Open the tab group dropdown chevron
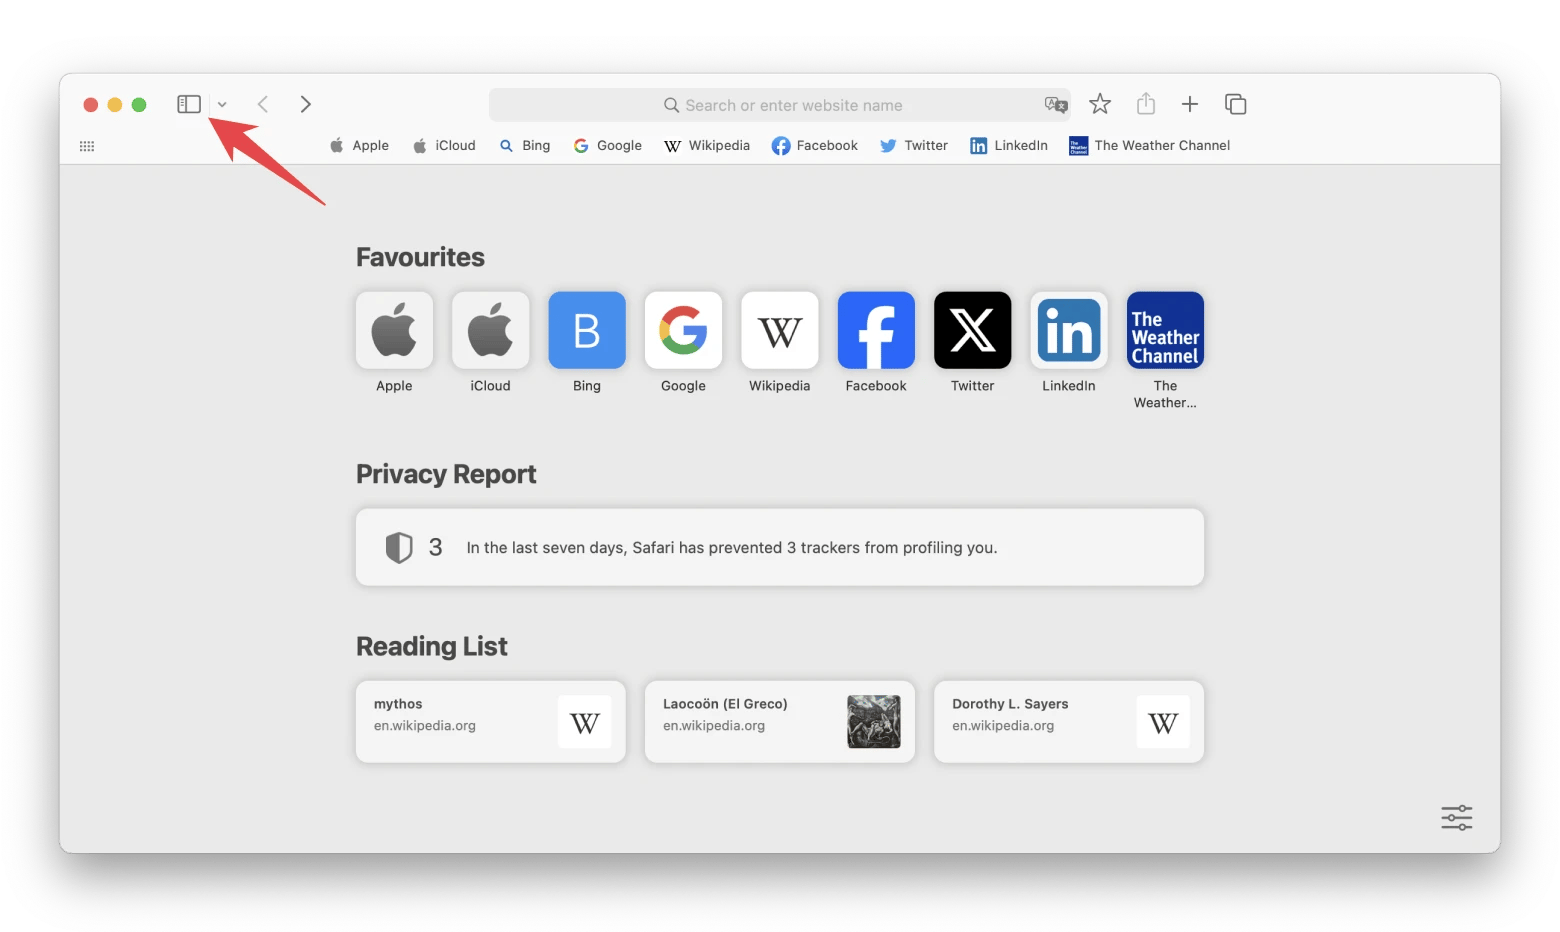Image resolution: width=1560 pixels, height=932 pixels. (222, 105)
